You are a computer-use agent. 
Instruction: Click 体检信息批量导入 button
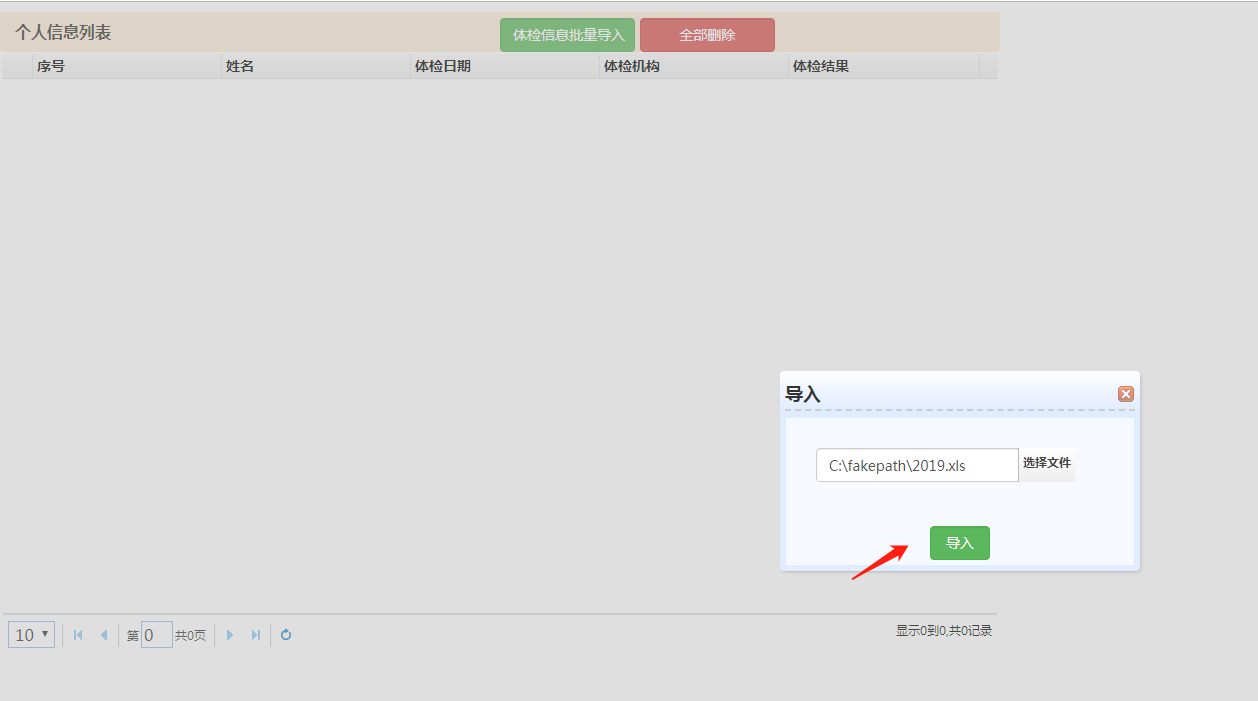[x=567, y=35]
